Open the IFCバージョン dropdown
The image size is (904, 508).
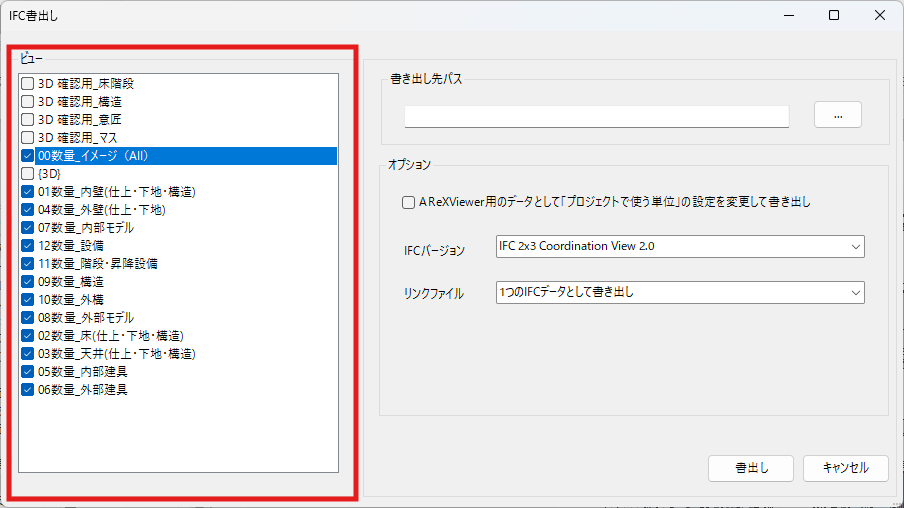679,246
